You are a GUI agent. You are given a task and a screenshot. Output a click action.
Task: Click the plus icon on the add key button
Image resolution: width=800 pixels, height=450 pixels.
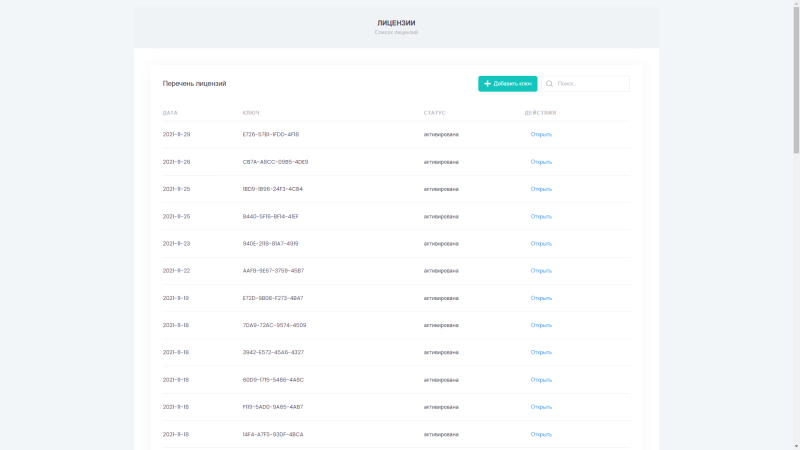[487, 84]
